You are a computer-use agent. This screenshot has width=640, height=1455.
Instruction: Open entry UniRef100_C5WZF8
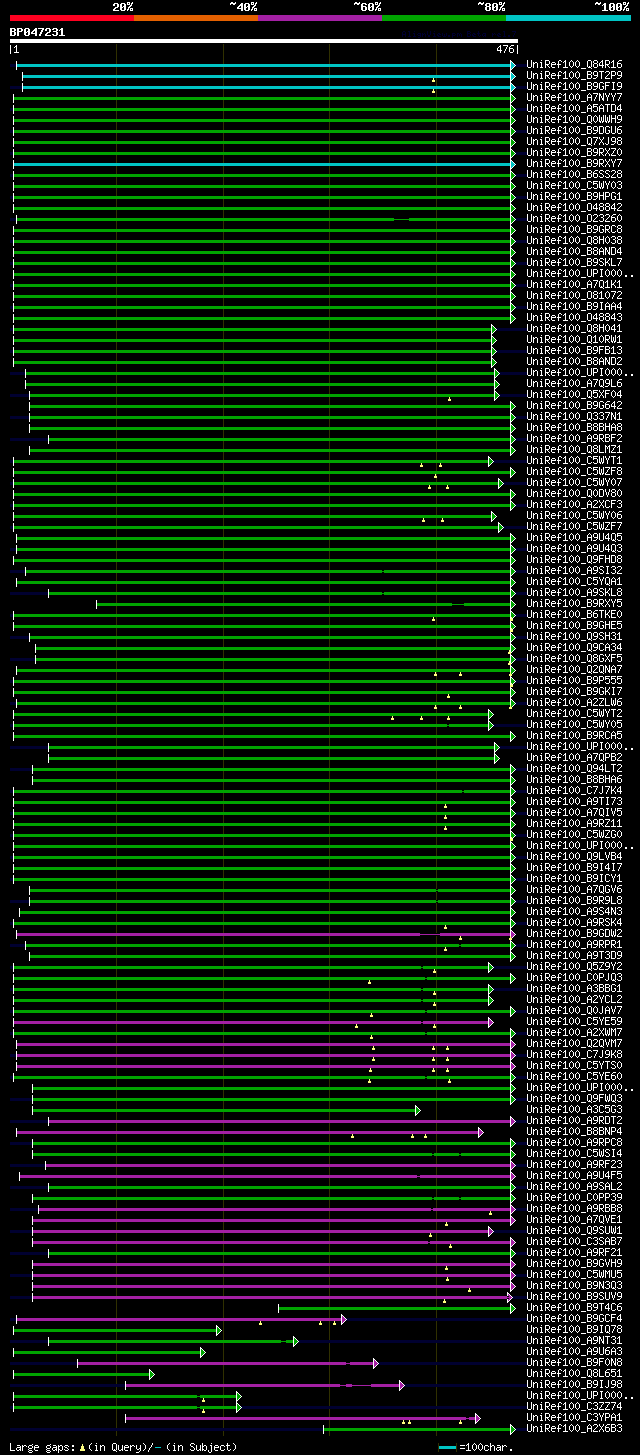[x=574, y=471]
